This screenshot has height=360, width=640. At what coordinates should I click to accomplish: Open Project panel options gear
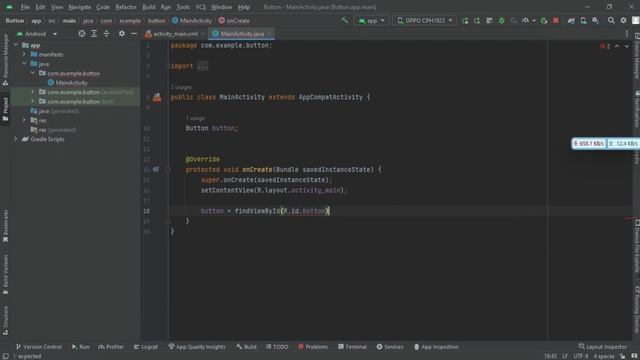[x=122, y=34]
